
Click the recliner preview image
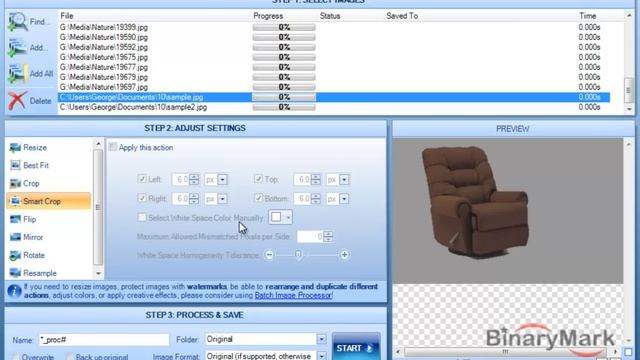click(475, 202)
